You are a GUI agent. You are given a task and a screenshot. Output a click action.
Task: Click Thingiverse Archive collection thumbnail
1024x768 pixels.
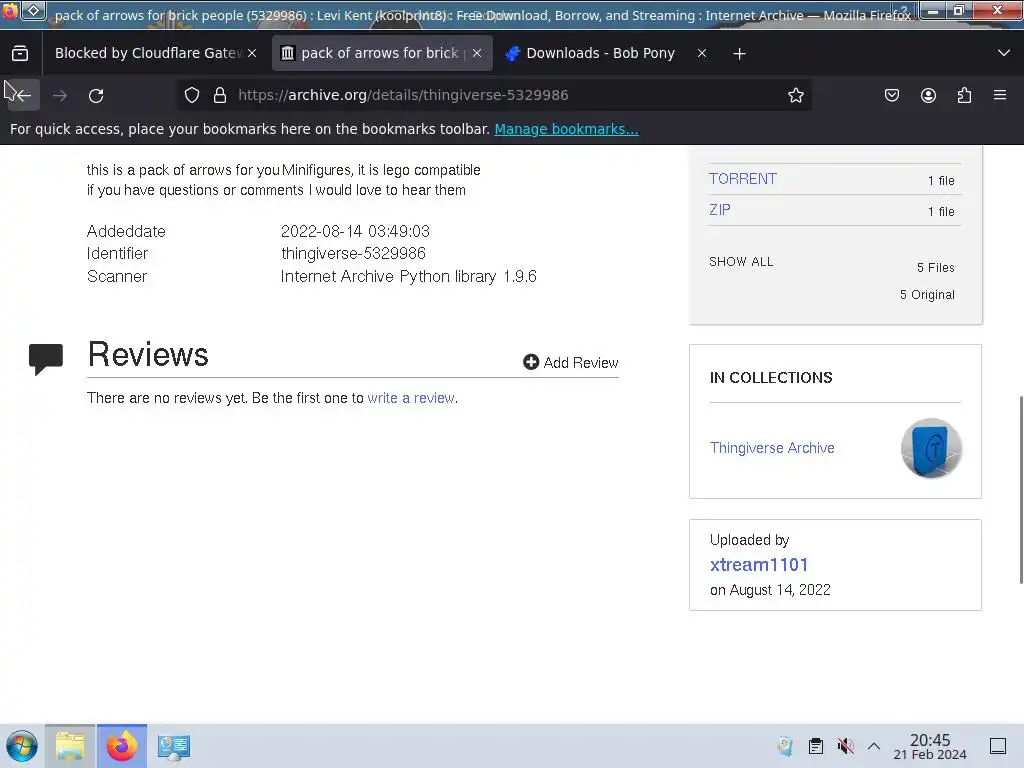tap(931, 448)
